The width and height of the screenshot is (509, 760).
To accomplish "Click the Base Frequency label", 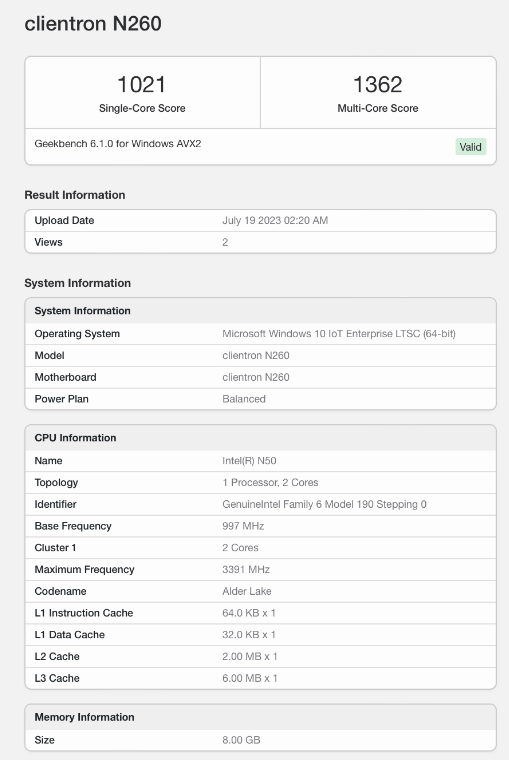I will (x=73, y=526).
